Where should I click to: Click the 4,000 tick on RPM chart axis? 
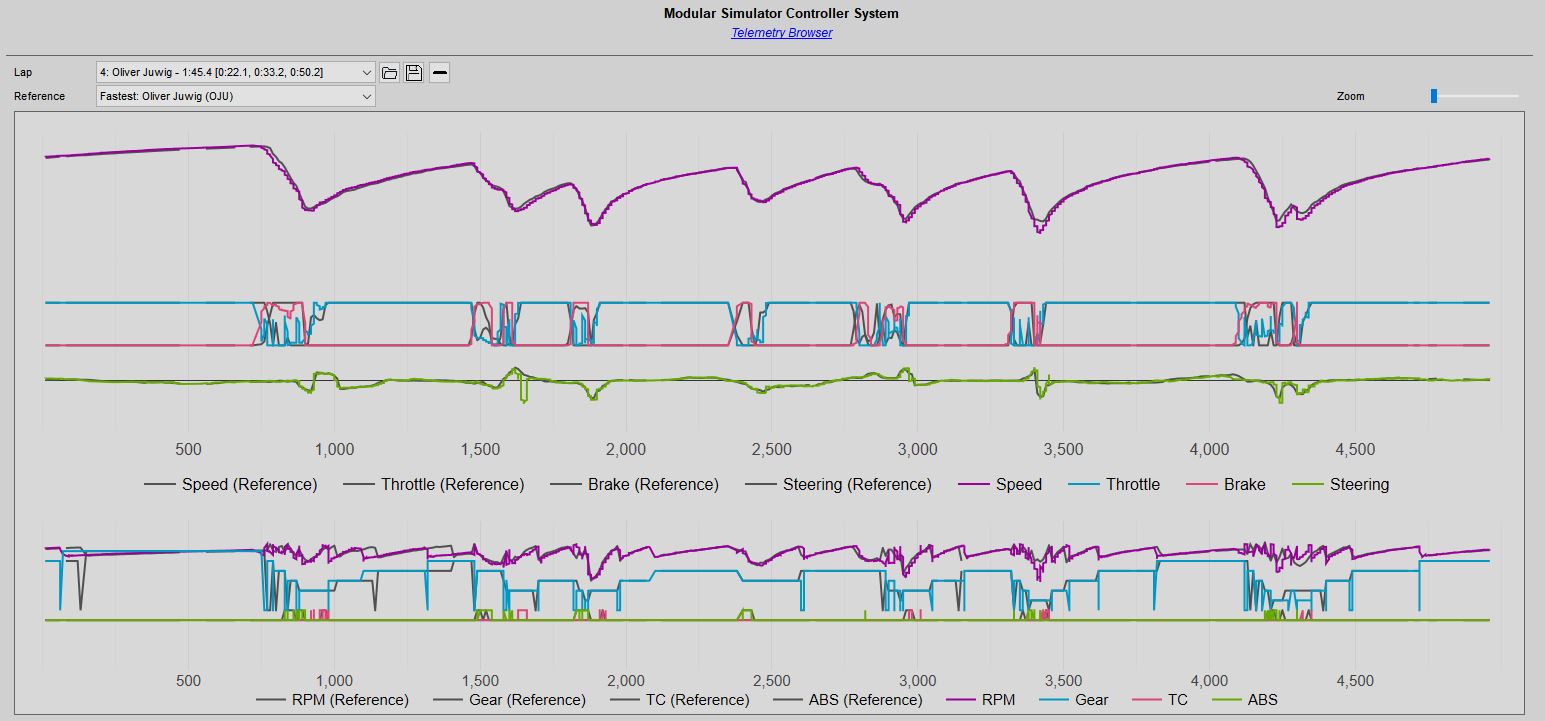1210,681
